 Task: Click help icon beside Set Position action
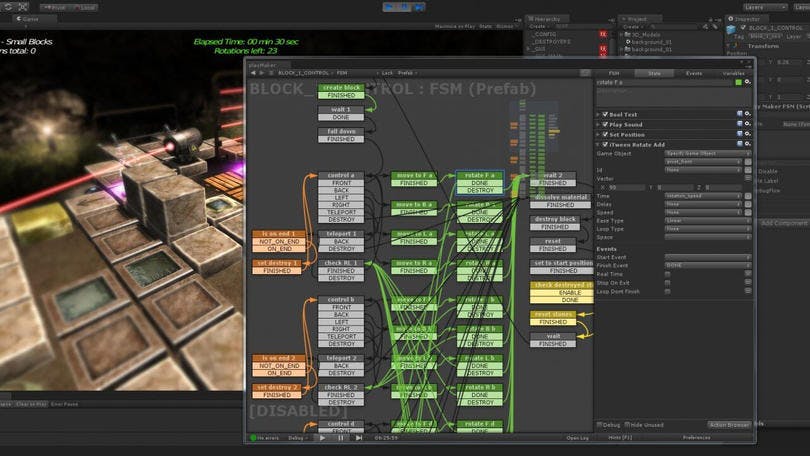point(740,134)
